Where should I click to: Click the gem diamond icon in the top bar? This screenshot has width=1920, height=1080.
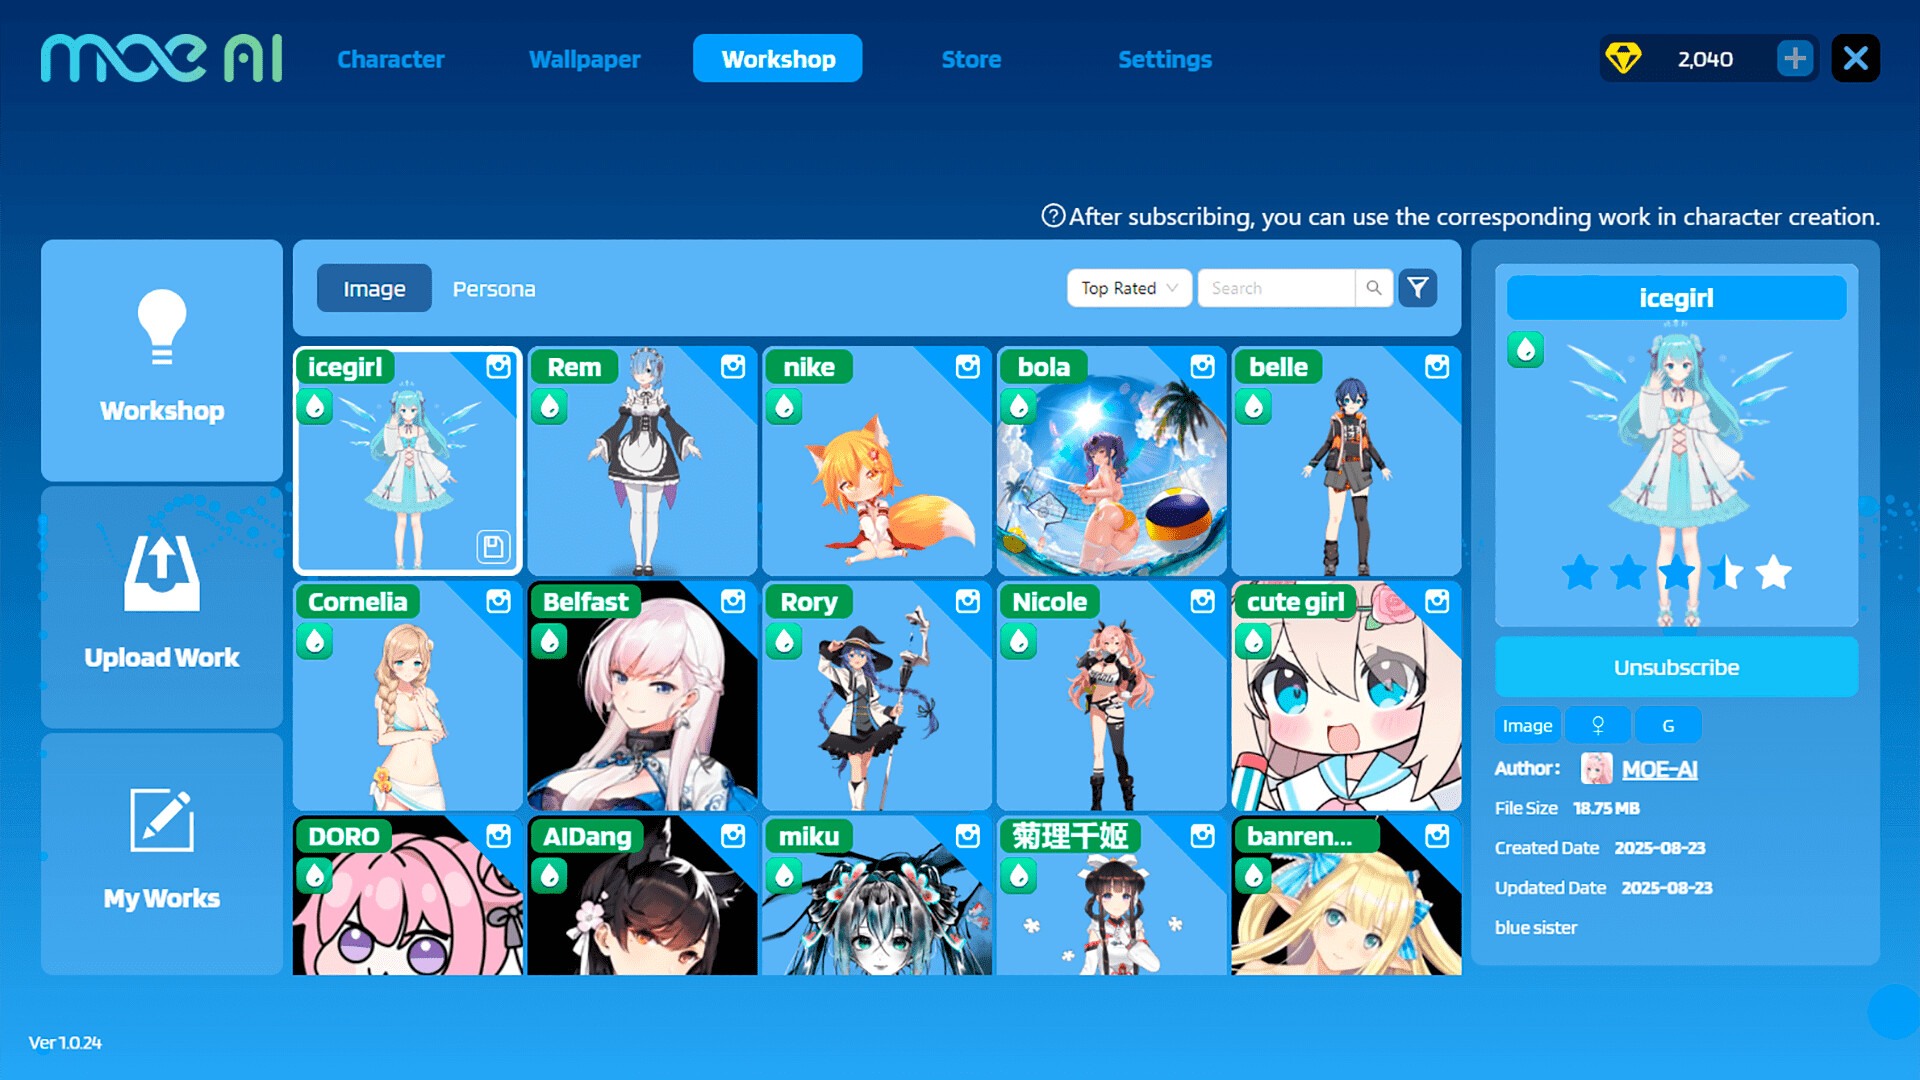click(x=1627, y=58)
